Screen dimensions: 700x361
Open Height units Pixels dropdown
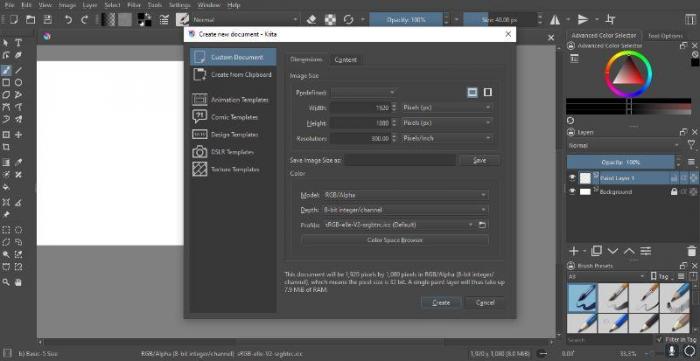click(x=447, y=123)
